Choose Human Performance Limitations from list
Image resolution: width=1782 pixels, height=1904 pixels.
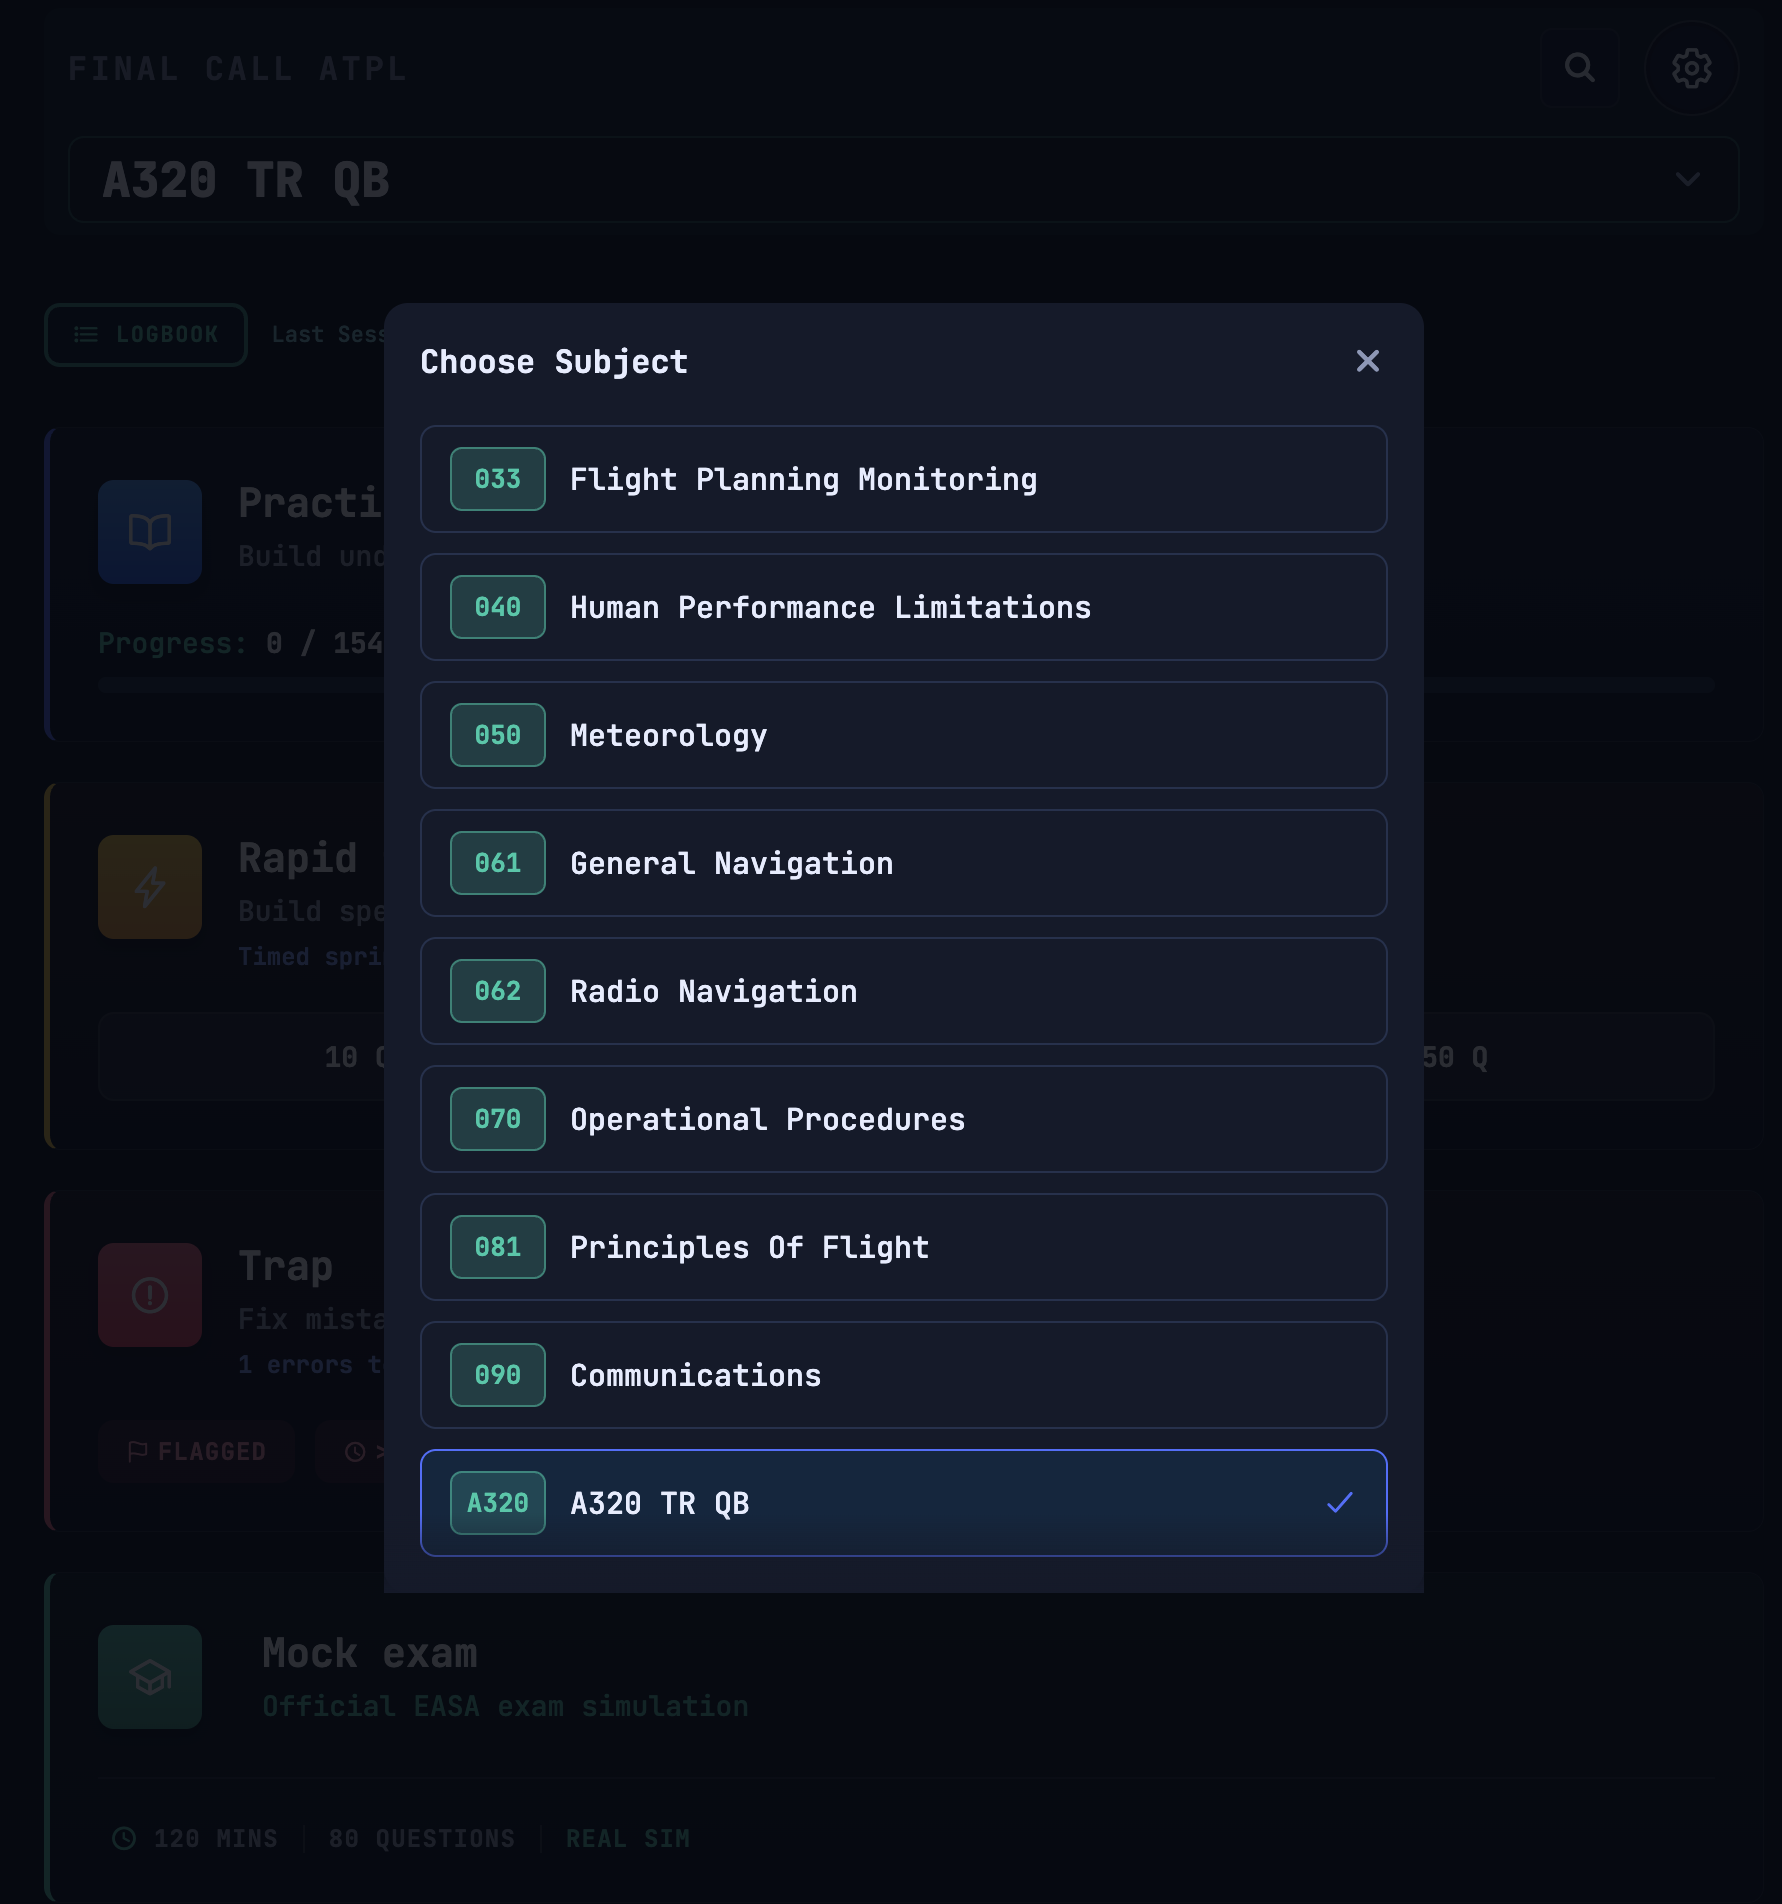[902, 607]
